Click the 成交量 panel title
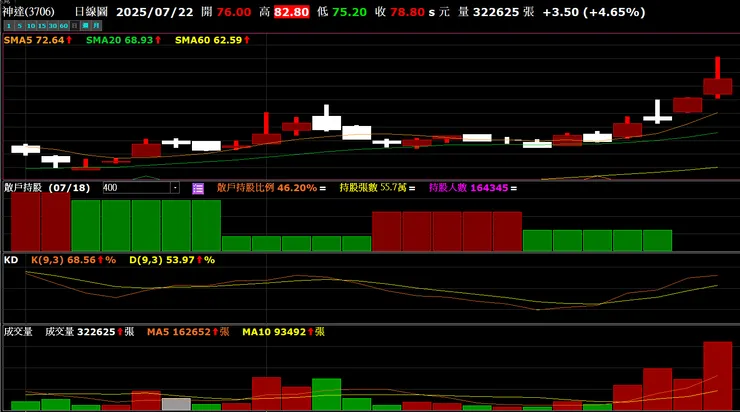 (x=18, y=332)
